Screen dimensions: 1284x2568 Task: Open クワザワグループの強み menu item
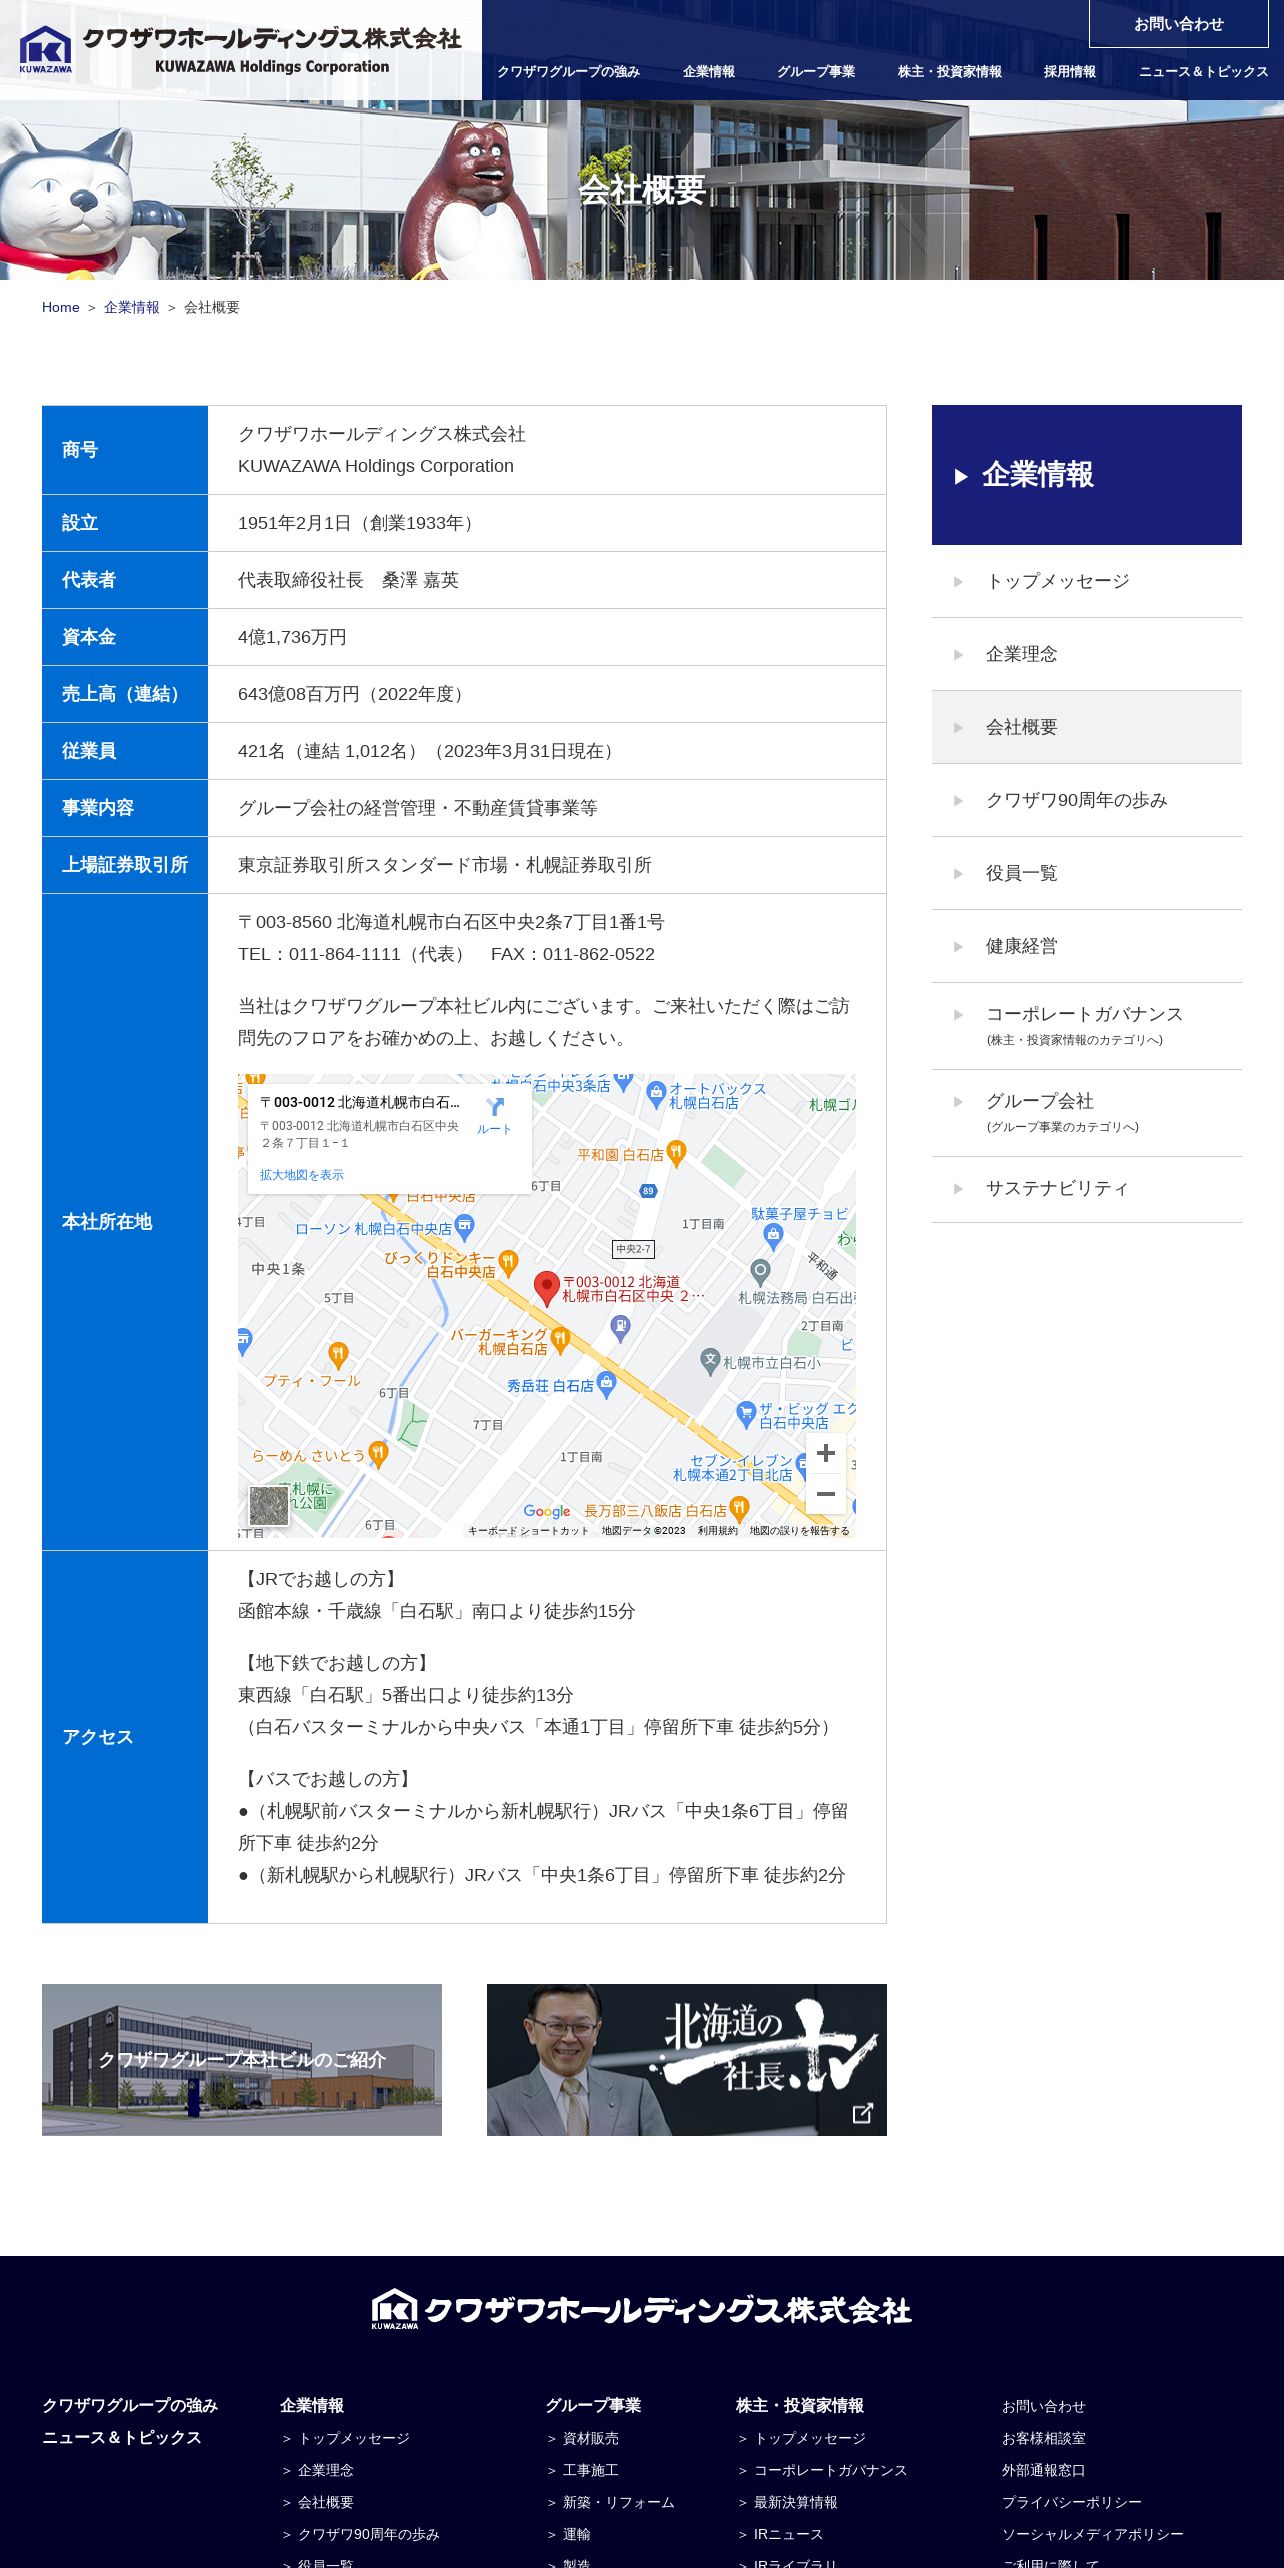[568, 71]
